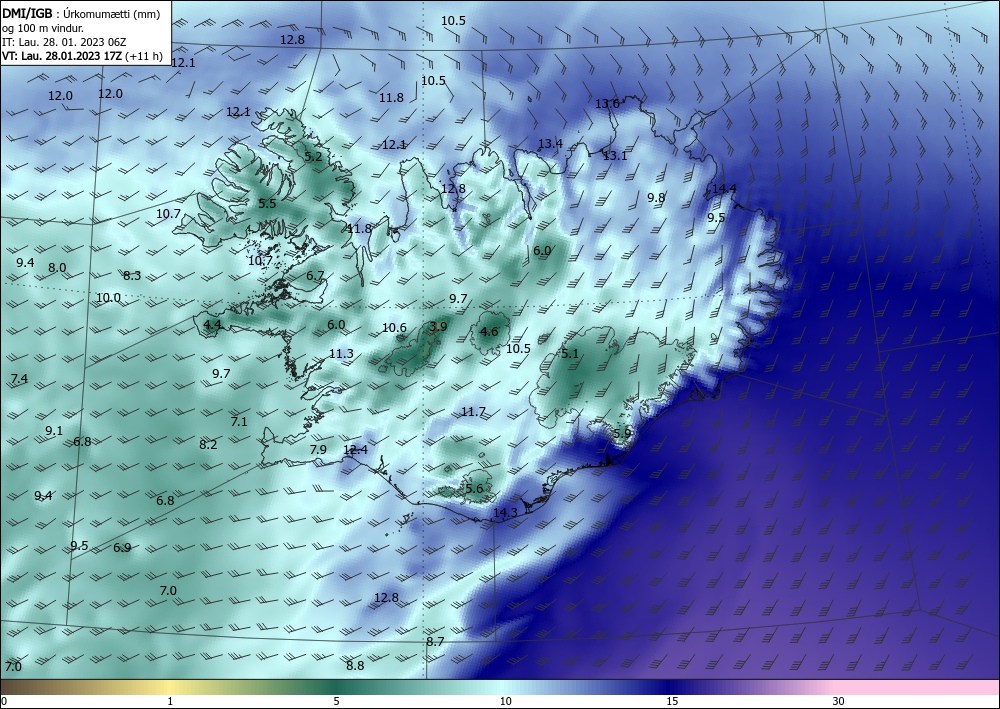Click the Westfjords value 5.5
The image size is (1000, 709).
(267, 204)
